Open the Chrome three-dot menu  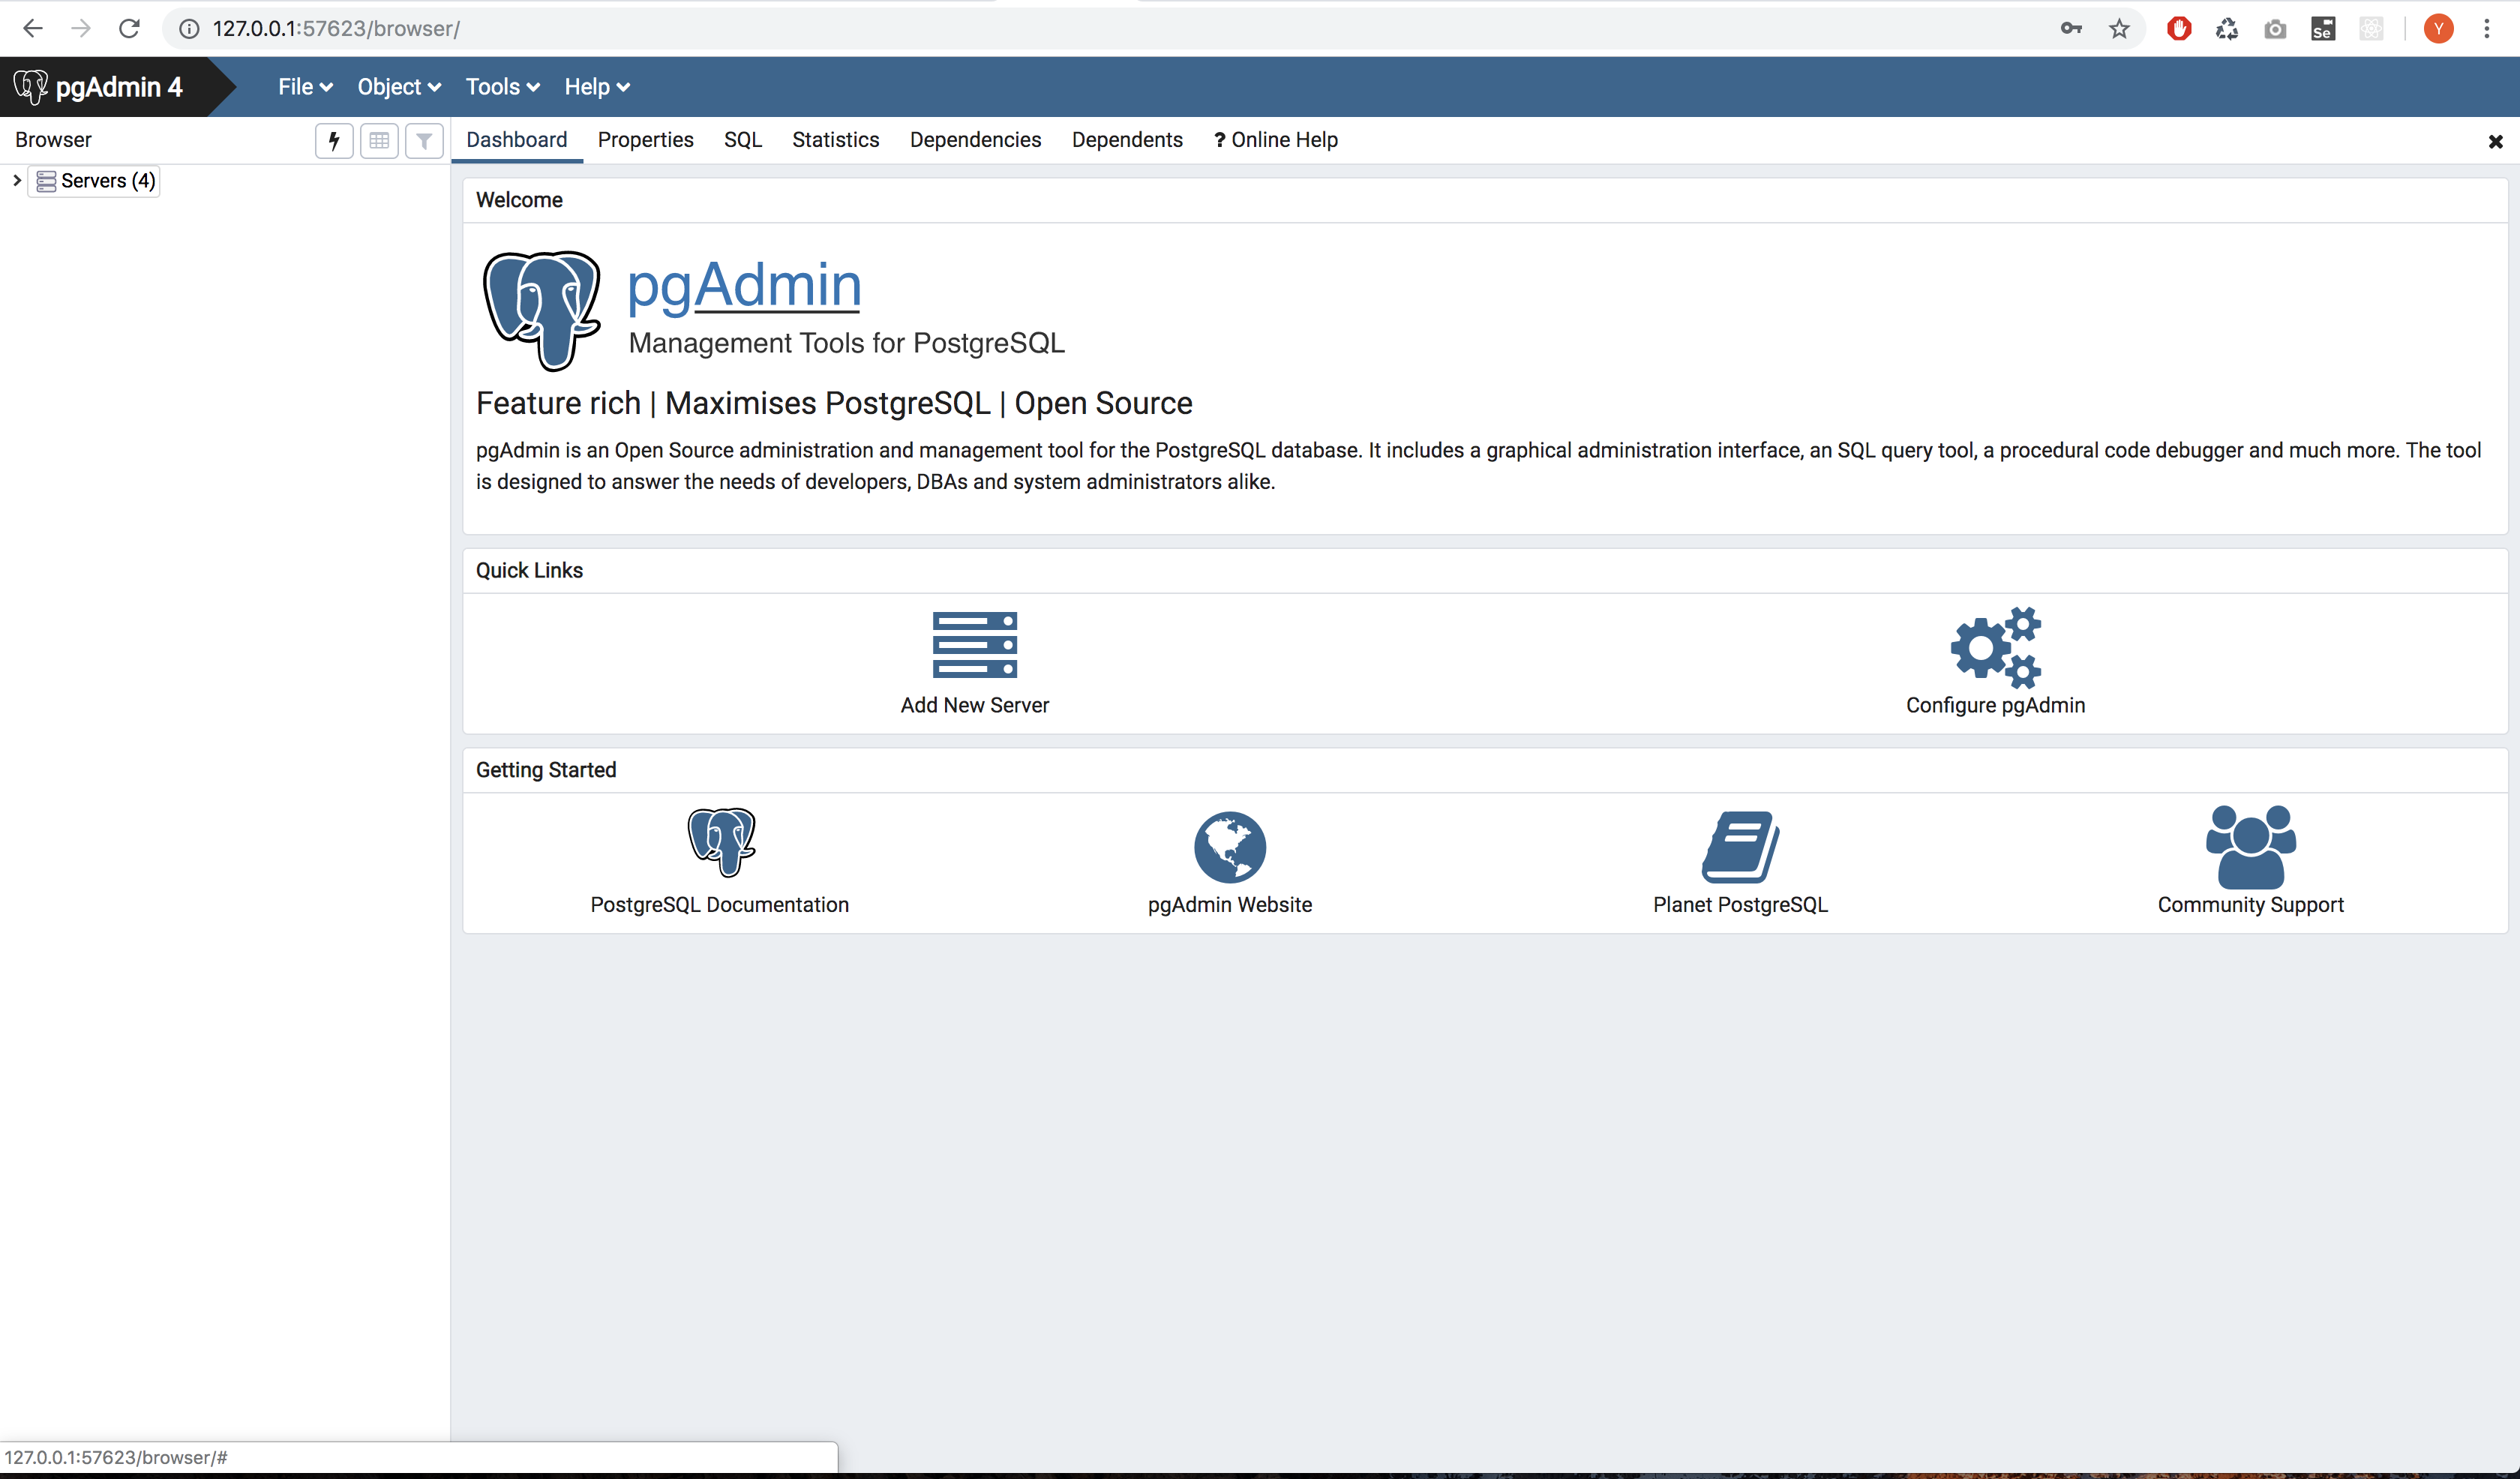tap(2487, 29)
